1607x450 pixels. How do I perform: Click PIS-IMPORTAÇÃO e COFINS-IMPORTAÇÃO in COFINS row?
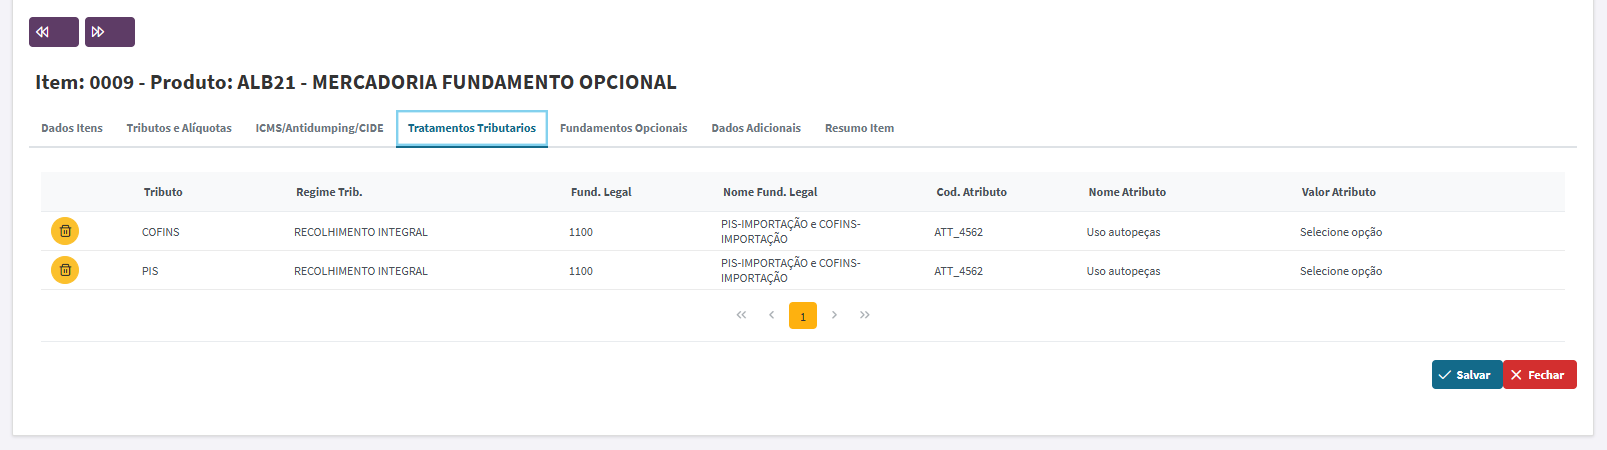tap(791, 231)
